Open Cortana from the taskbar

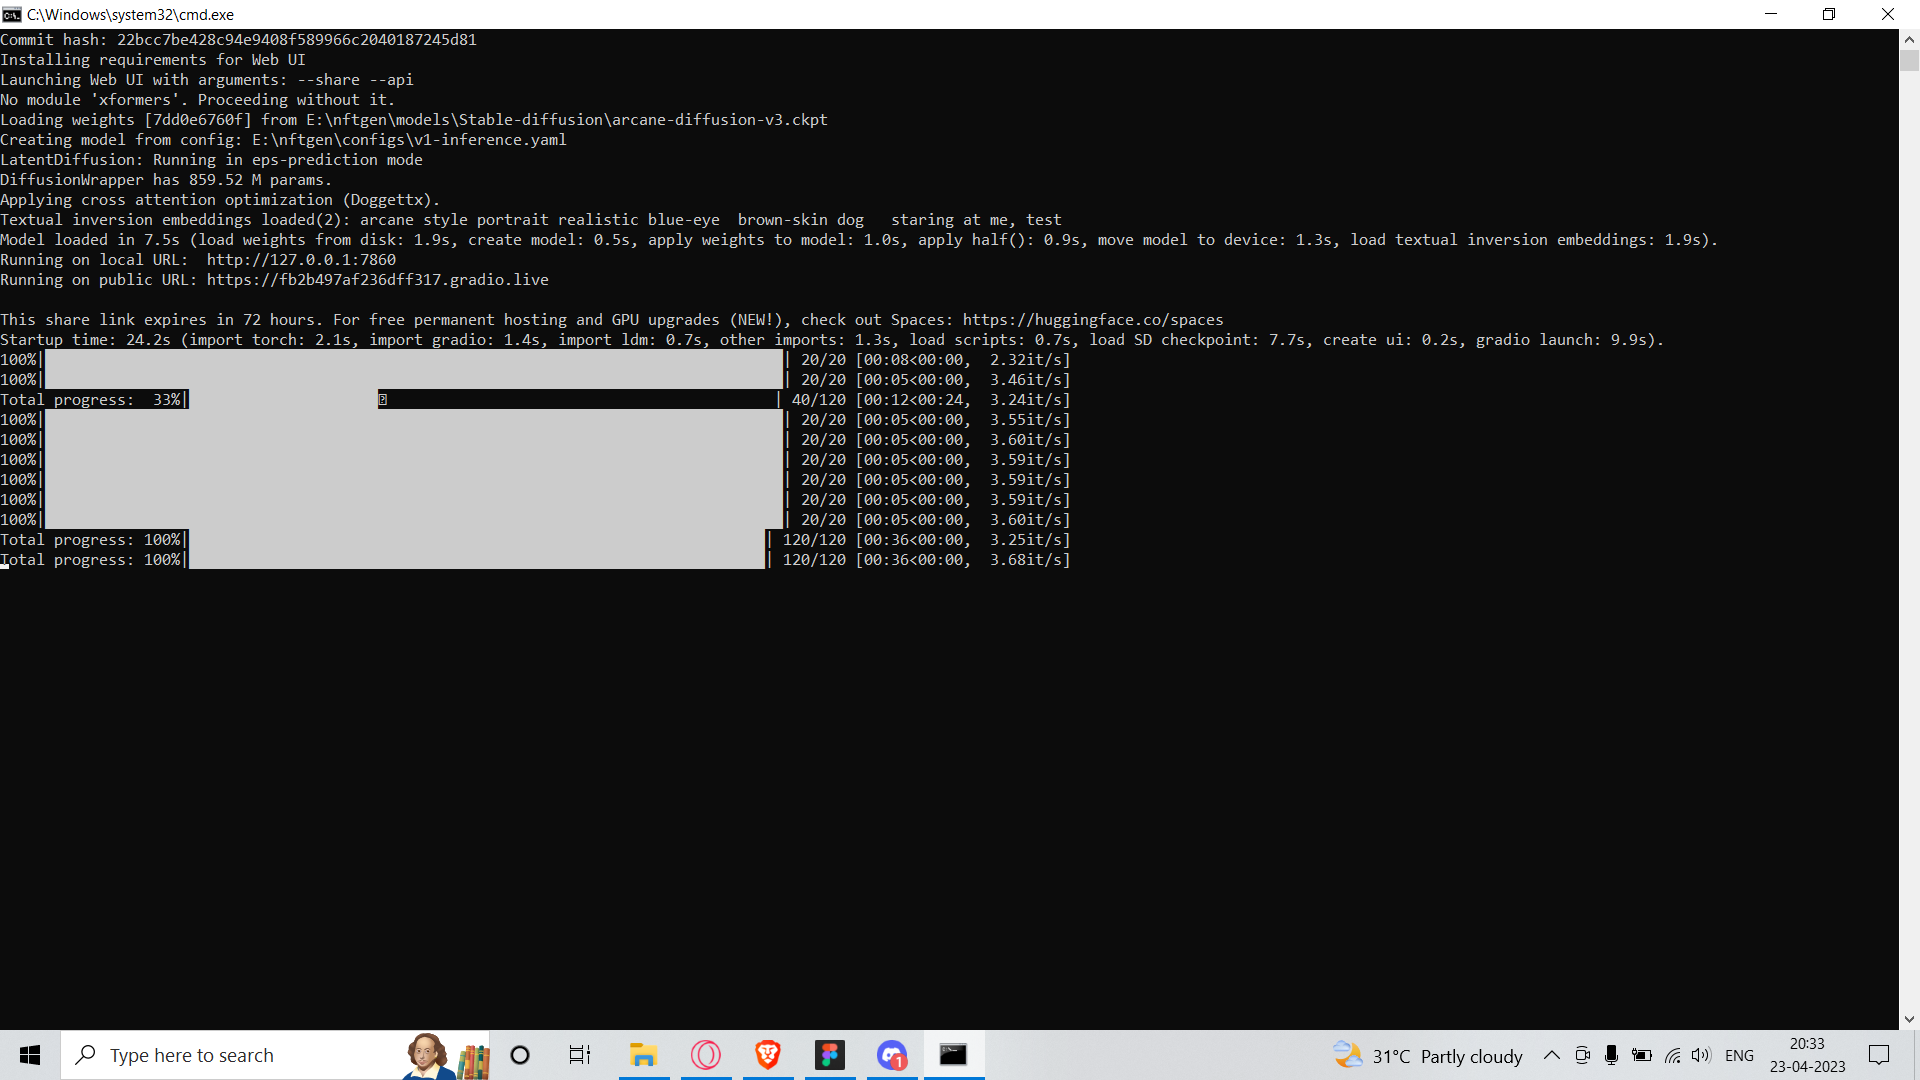(520, 1055)
